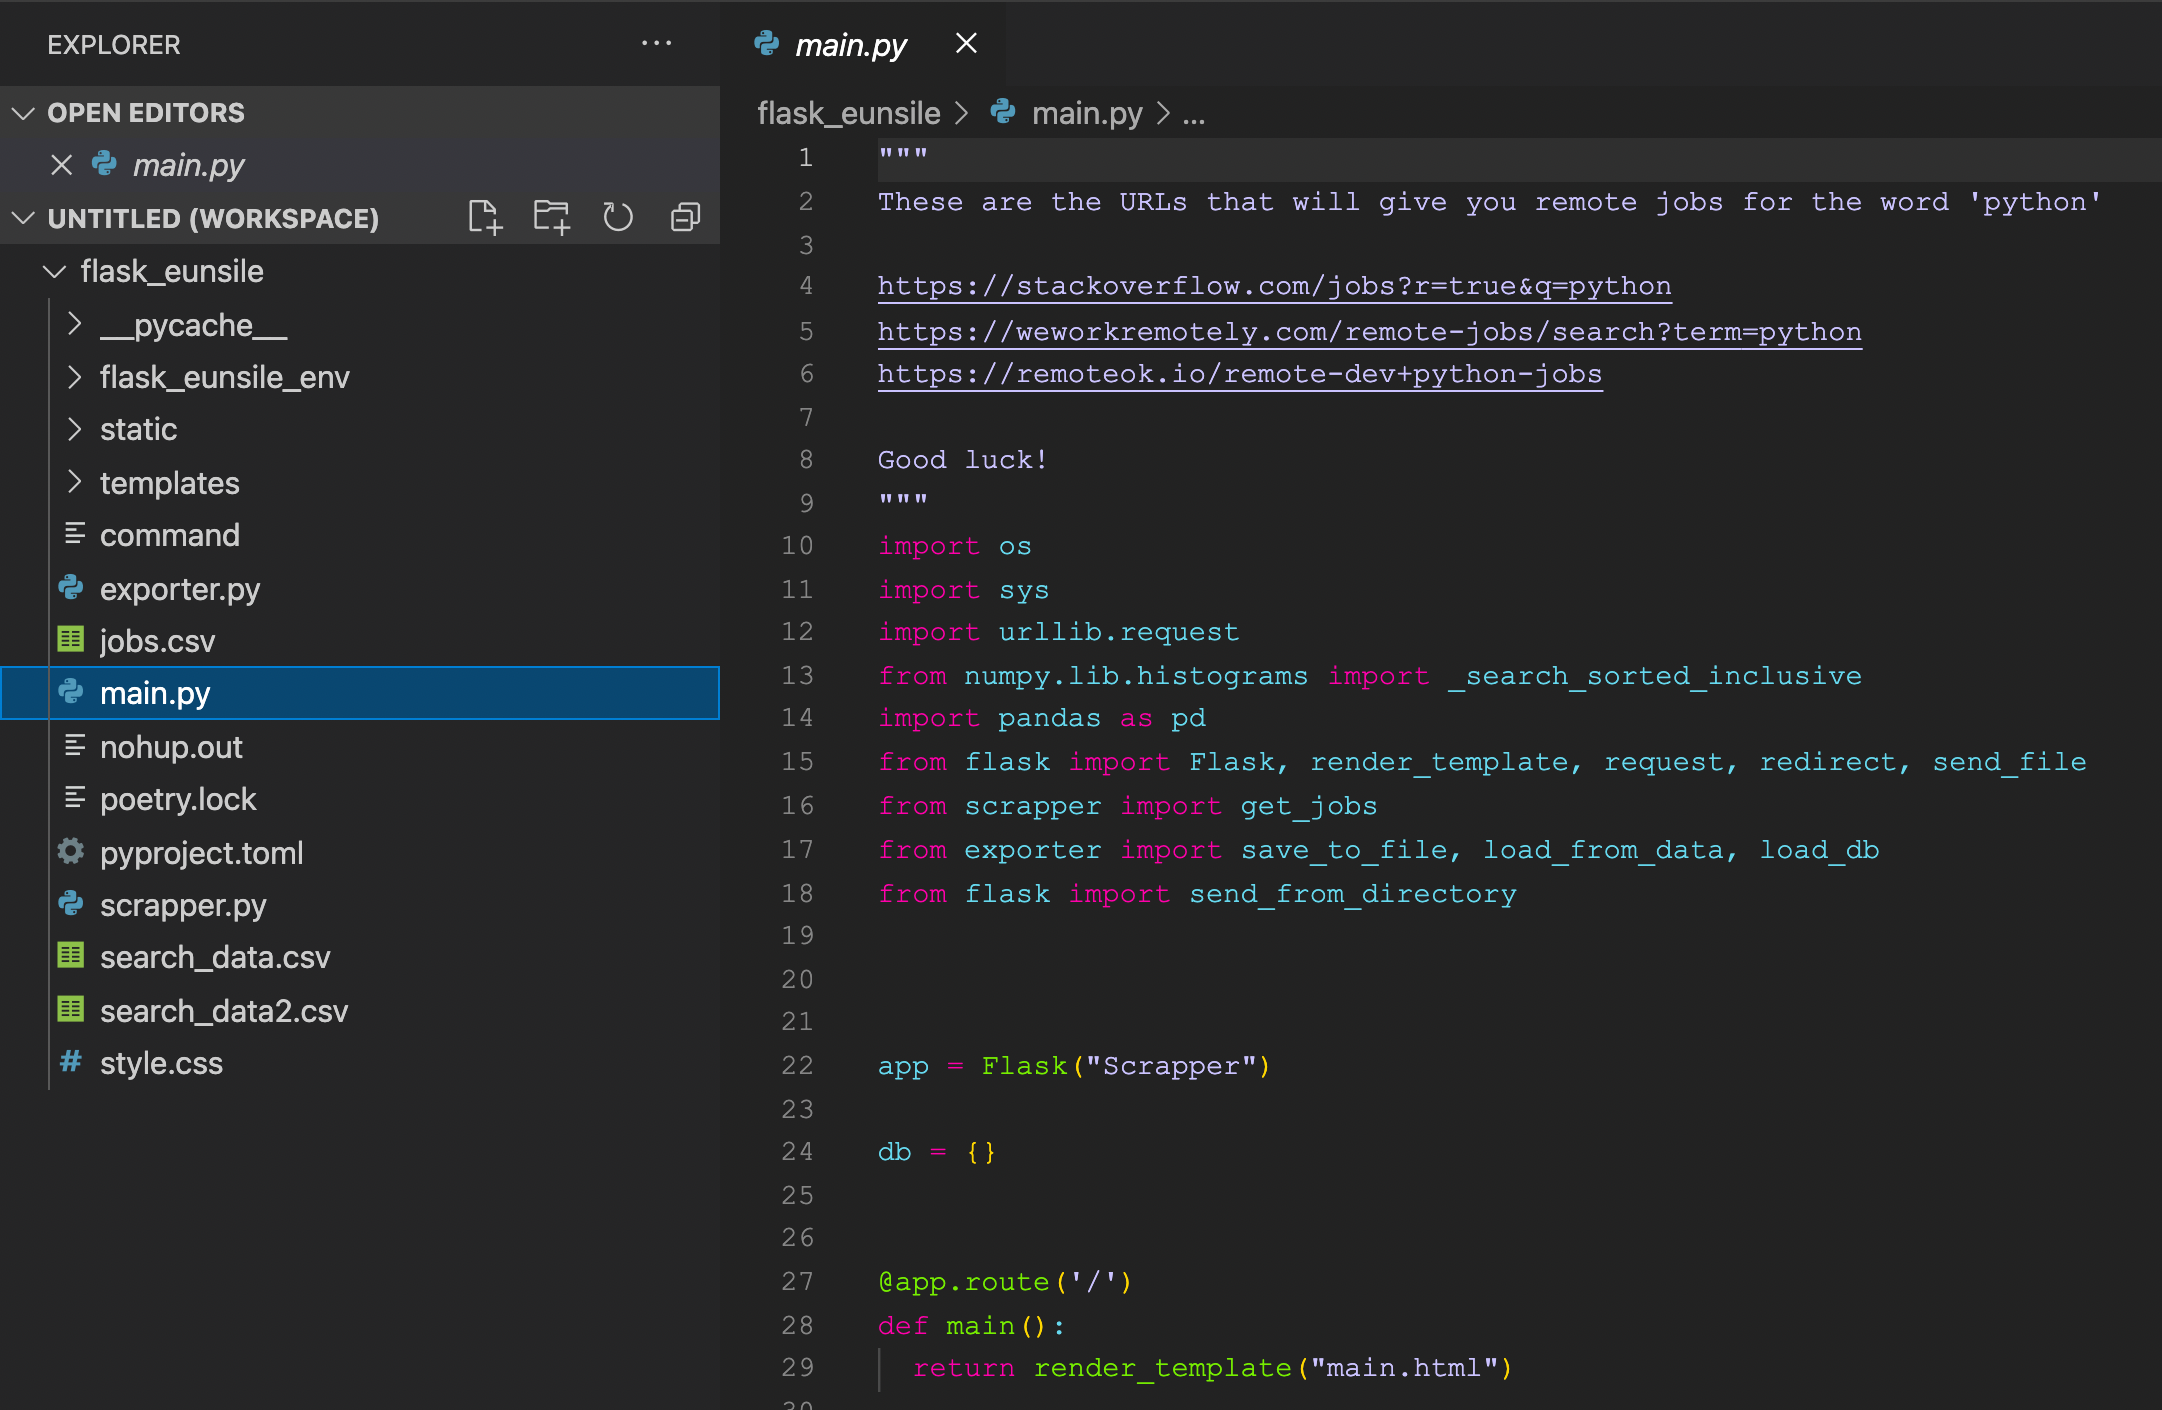Viewport: 2162px width, 1410px height.
Task: Click the New Folder icon in workspace header
Action: [551, 217]
